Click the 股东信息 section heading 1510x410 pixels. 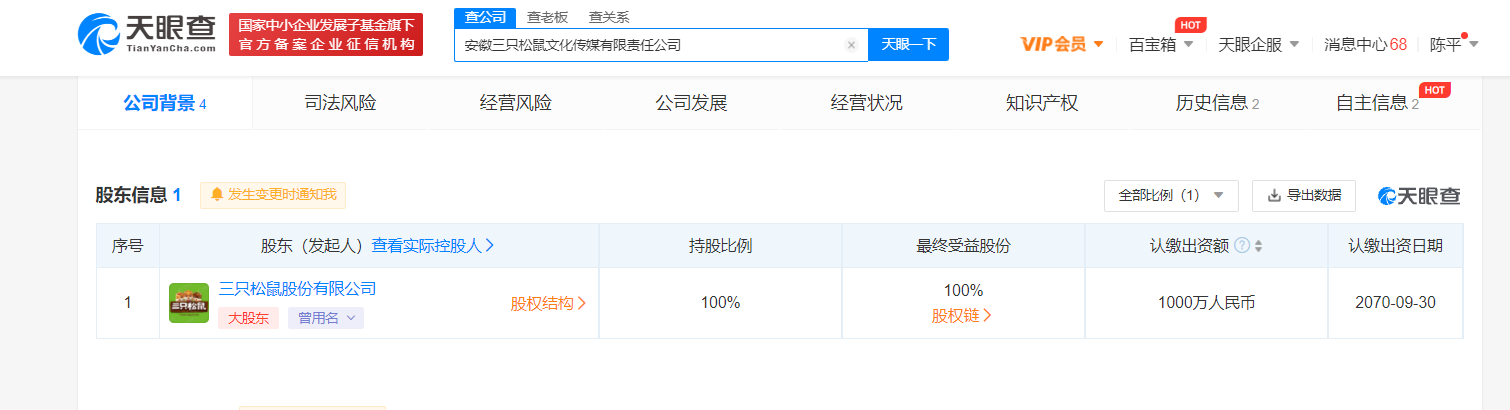point(131,195)
